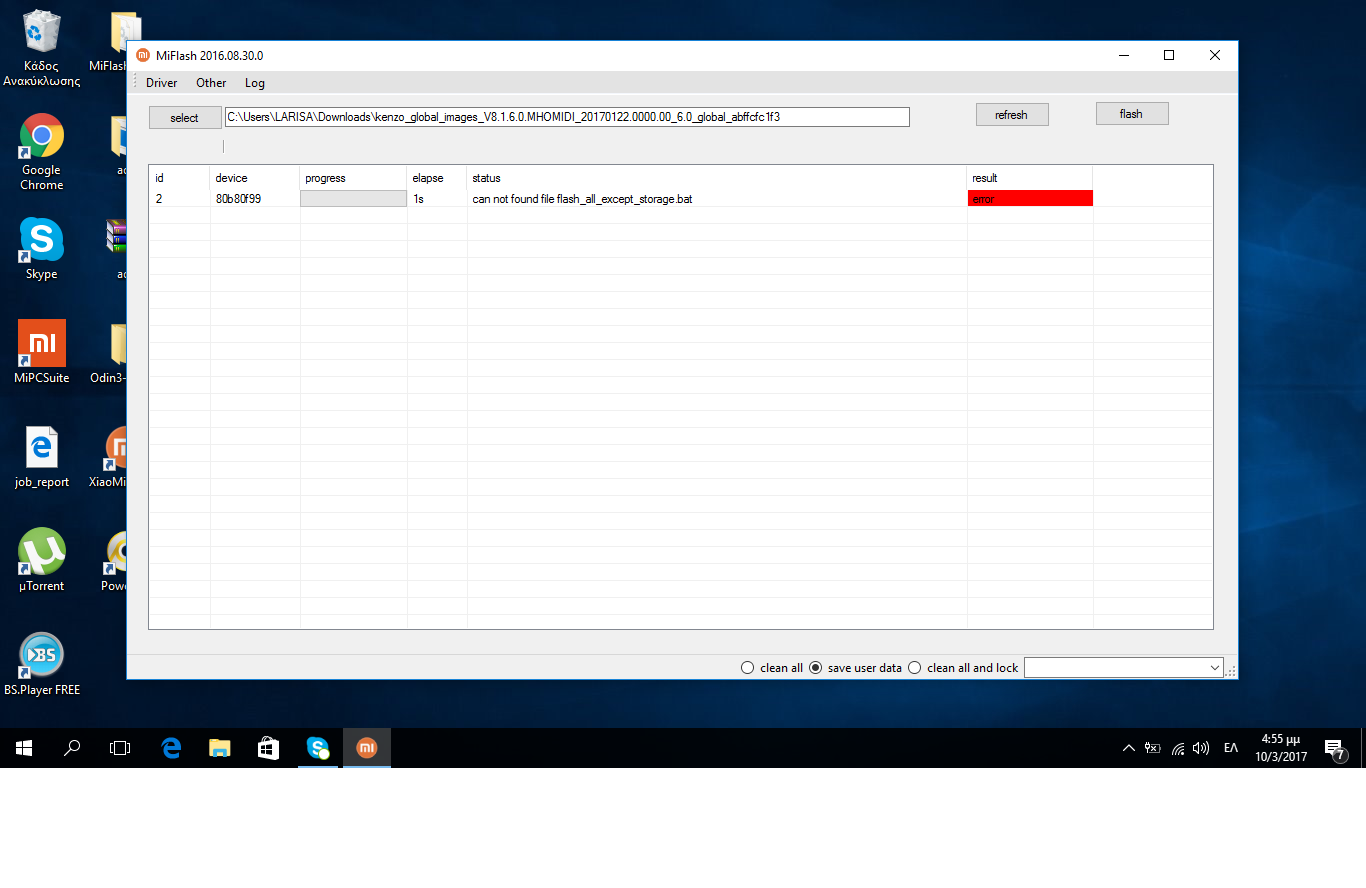Click the ROM folder path field
This screenshot has width=1366, height=888.
point(567,117)
